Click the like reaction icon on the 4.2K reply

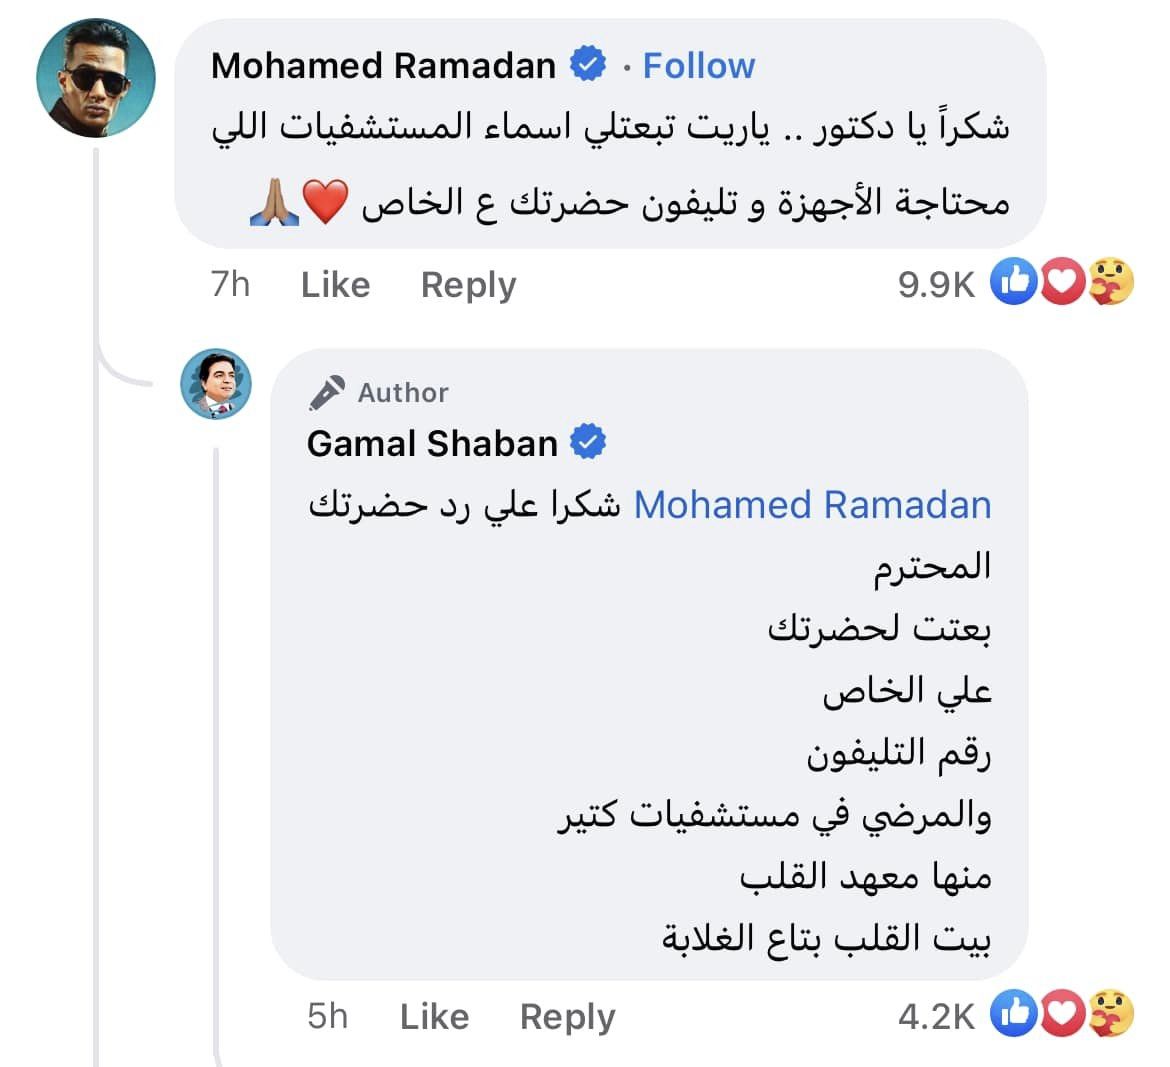pyautogui.click(x=1012, y=1016)
